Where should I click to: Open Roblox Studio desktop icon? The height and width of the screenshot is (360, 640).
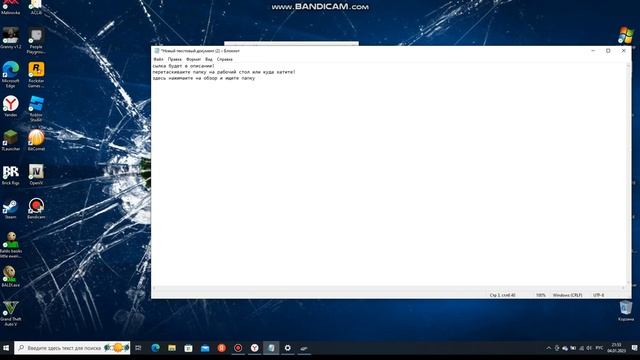coord(36,109)
